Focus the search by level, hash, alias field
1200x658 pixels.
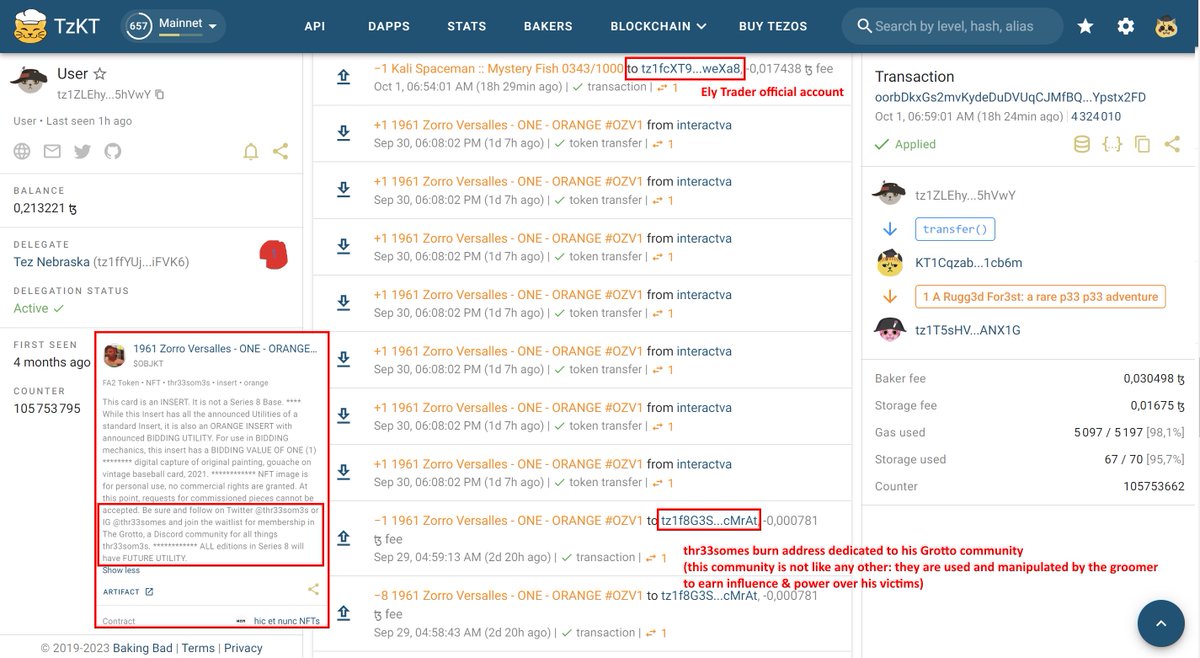(953, 26)
